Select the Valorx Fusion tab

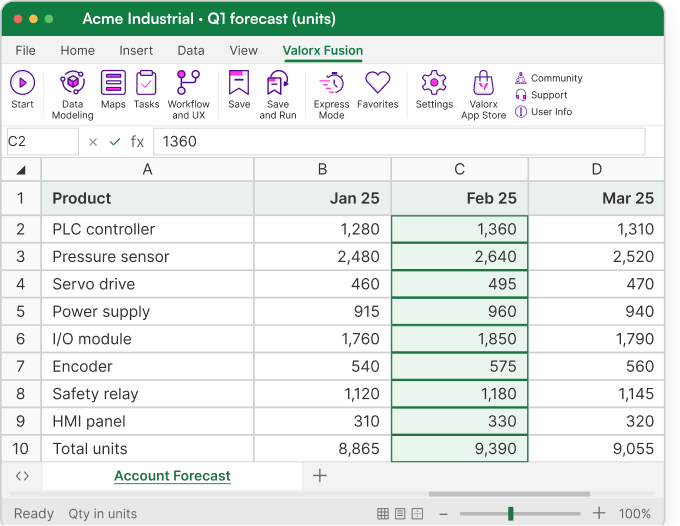tap(323, 51)
